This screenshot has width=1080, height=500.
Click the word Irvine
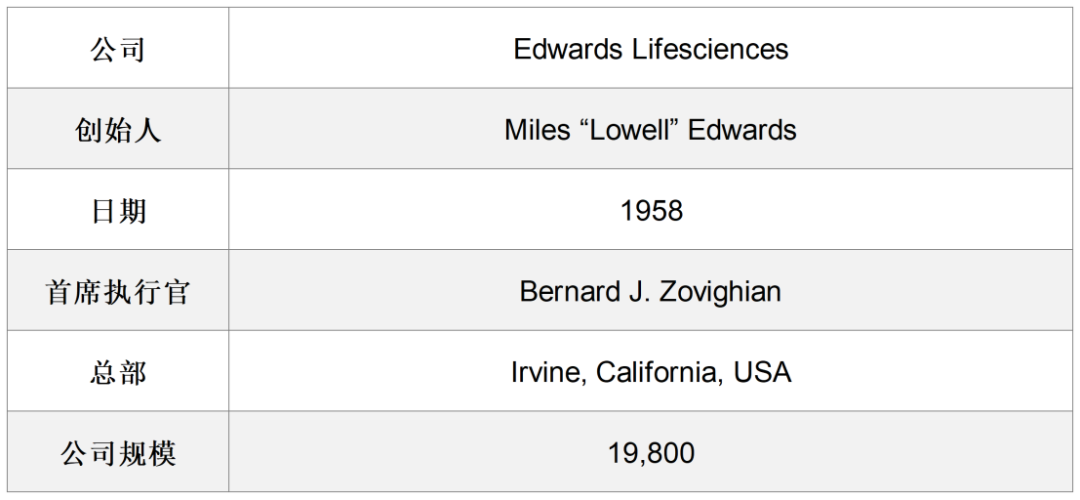click(x=548, y=372)
